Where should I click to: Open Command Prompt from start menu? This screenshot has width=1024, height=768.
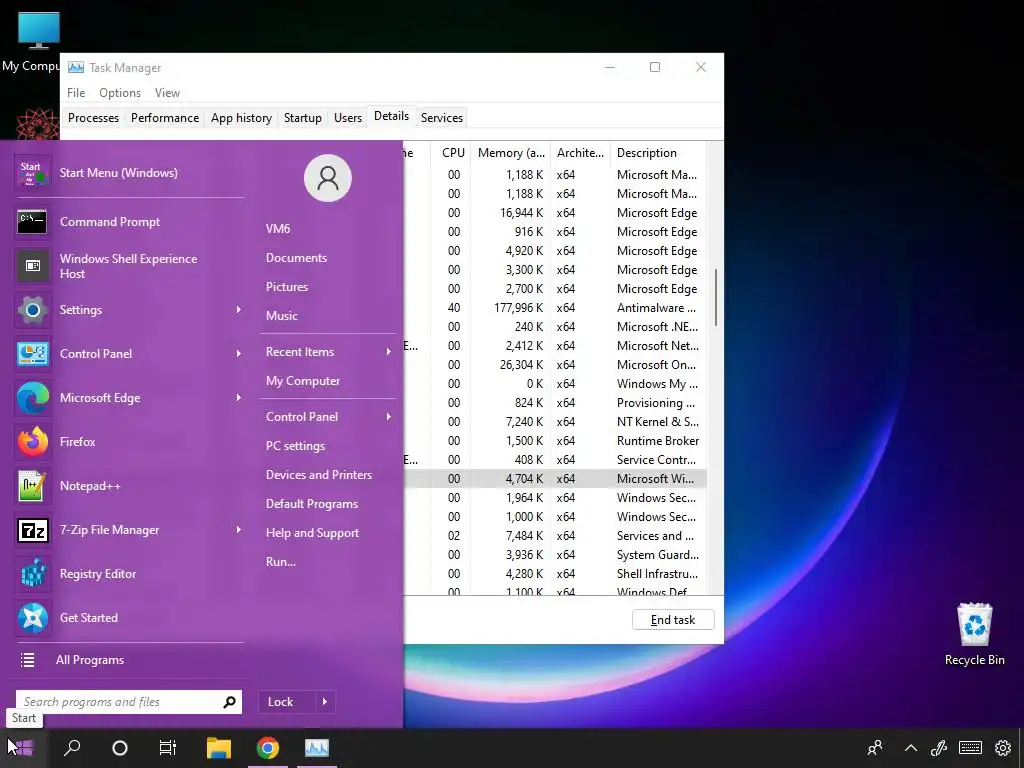129,222
